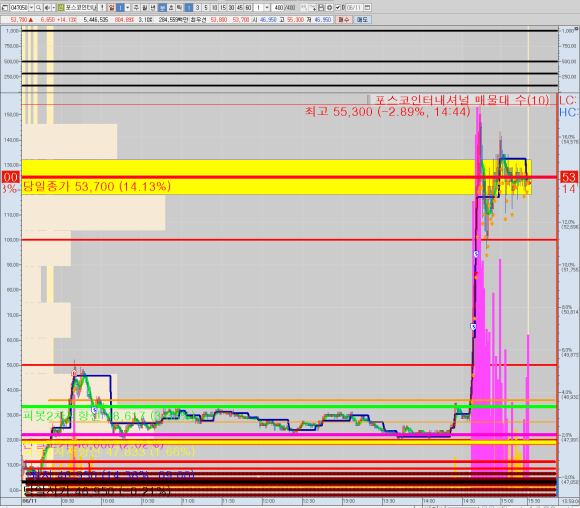The image size is (580, 508).
Task: Click the green 신 badge icon
Action: click(61, 7)
